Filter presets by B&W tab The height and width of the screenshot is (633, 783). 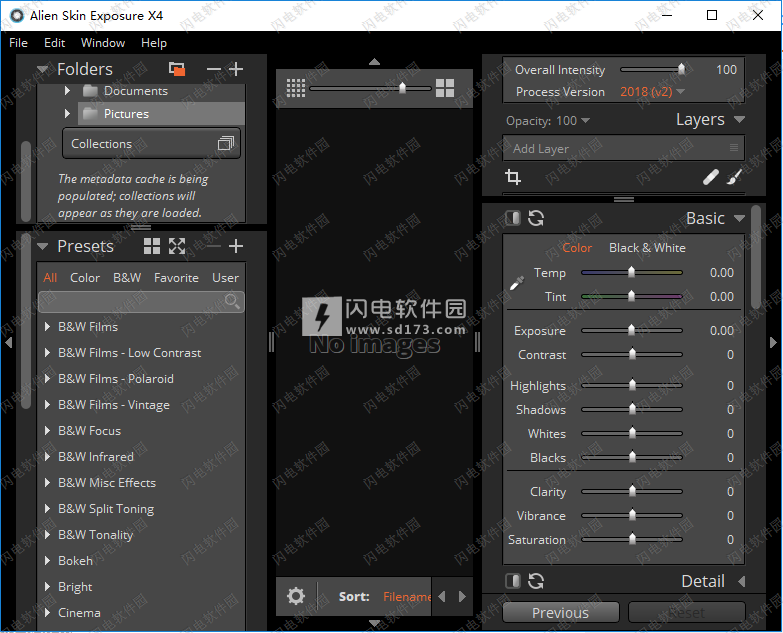click(127, 278)
